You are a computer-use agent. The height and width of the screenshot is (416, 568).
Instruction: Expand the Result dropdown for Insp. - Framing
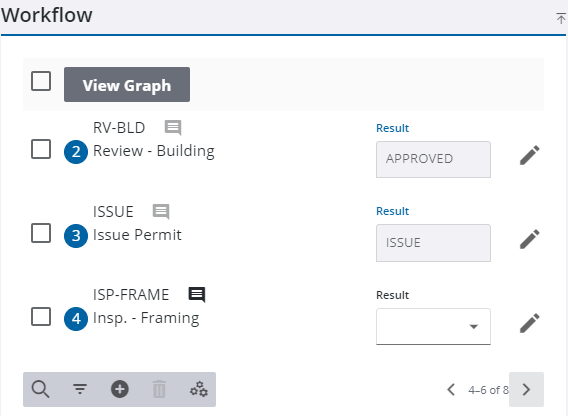point(433,326)
